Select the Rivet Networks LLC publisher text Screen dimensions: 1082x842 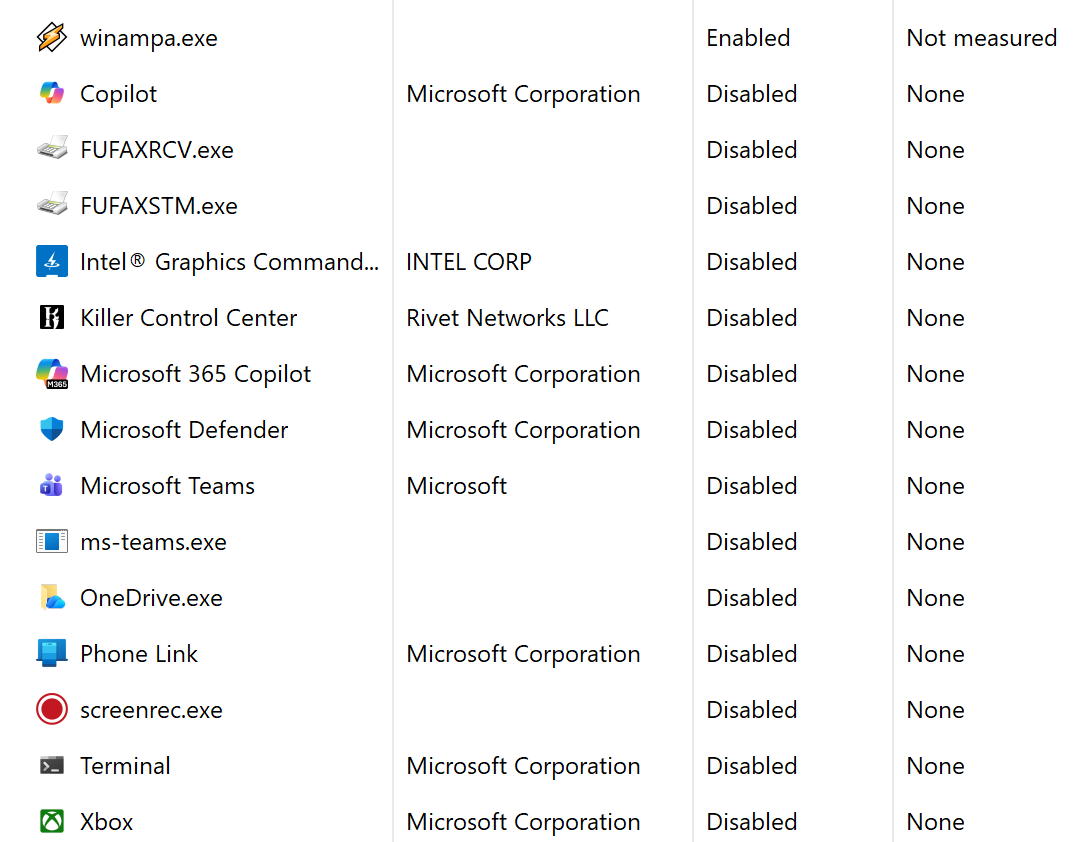point(507,318)
